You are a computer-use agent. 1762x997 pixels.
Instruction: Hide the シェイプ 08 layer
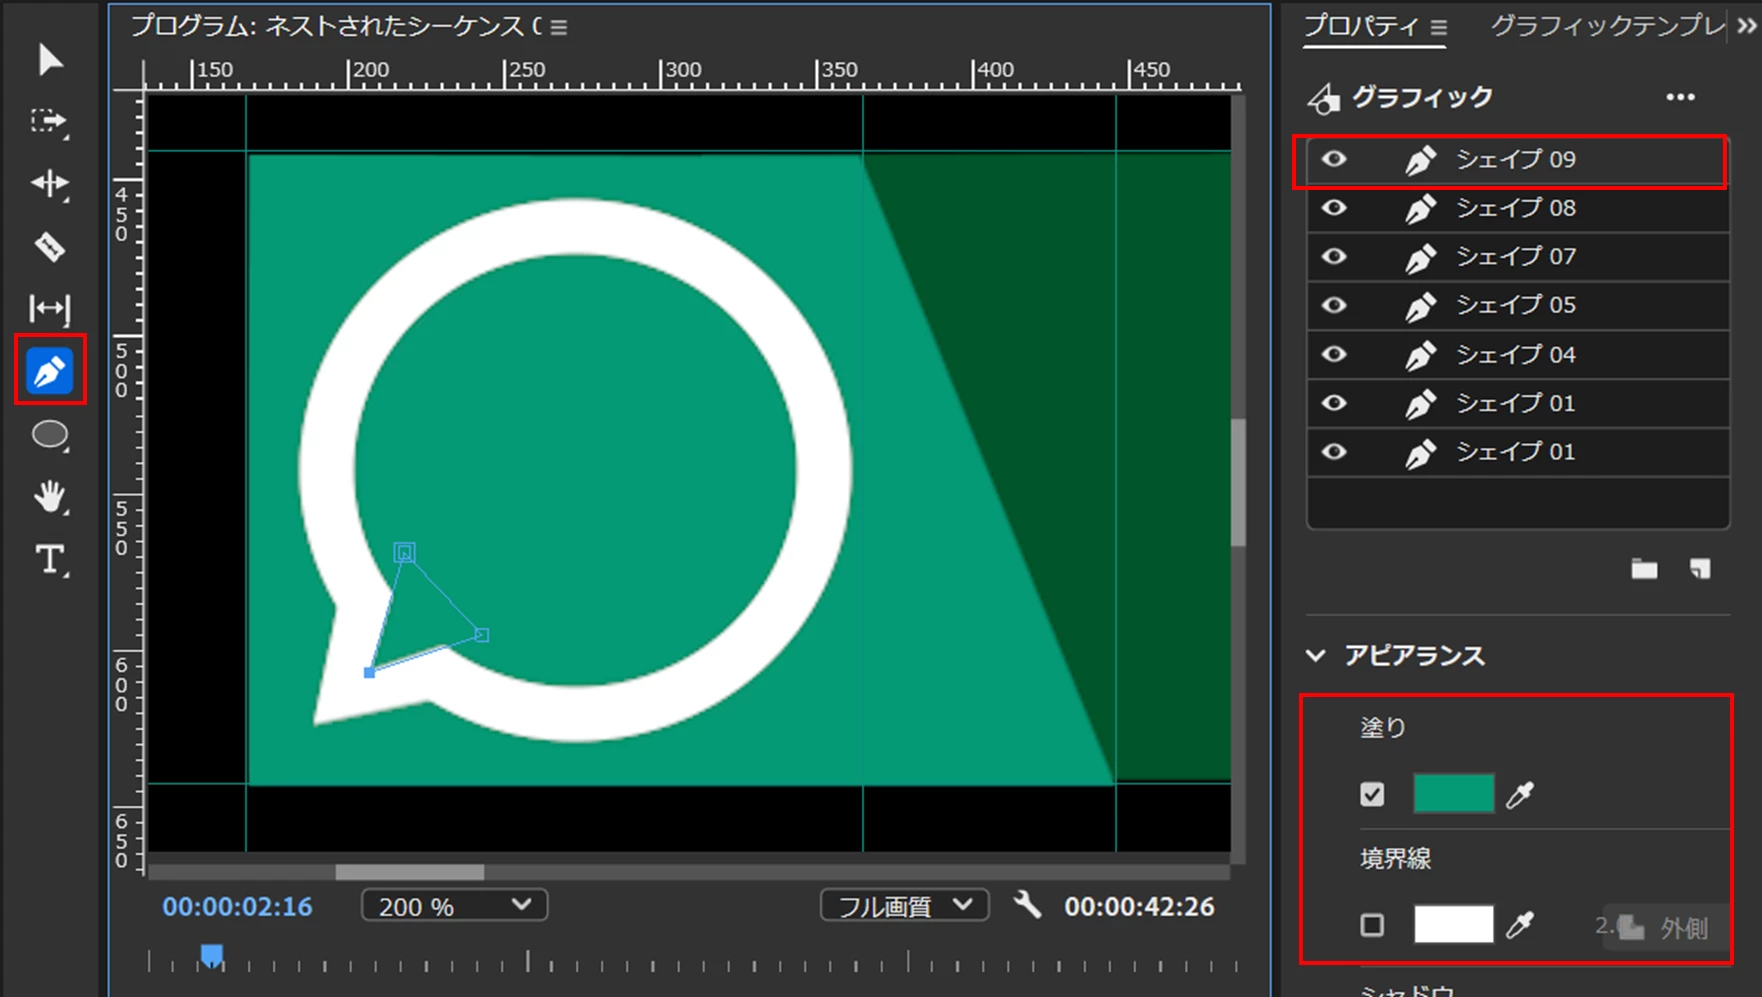pyautogui.click(x=1334, y=208)
